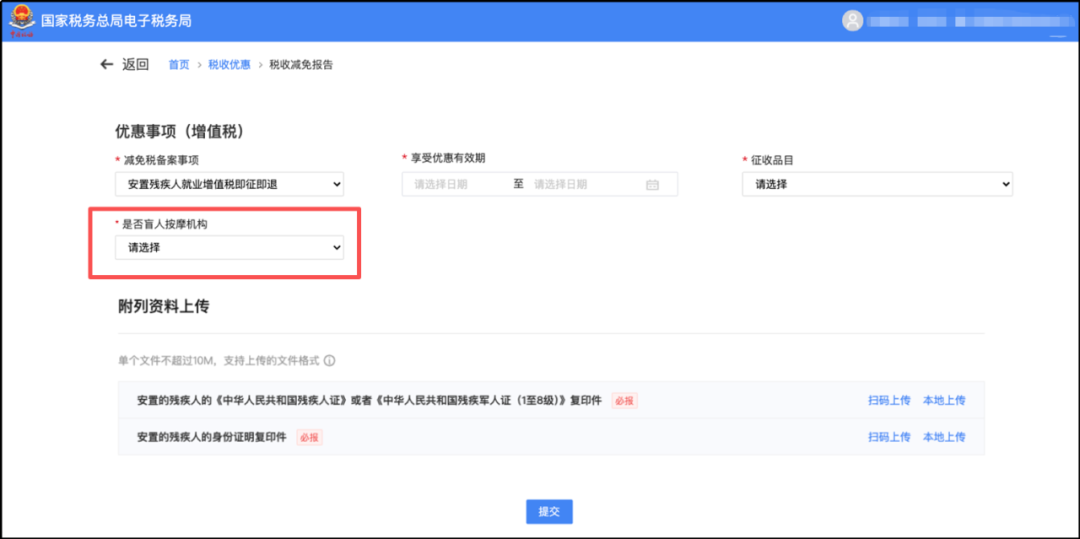Open the 是否盲人按摩机构 dropdown
Viewport: 1080px width, 539px height.
pos(229,247)
